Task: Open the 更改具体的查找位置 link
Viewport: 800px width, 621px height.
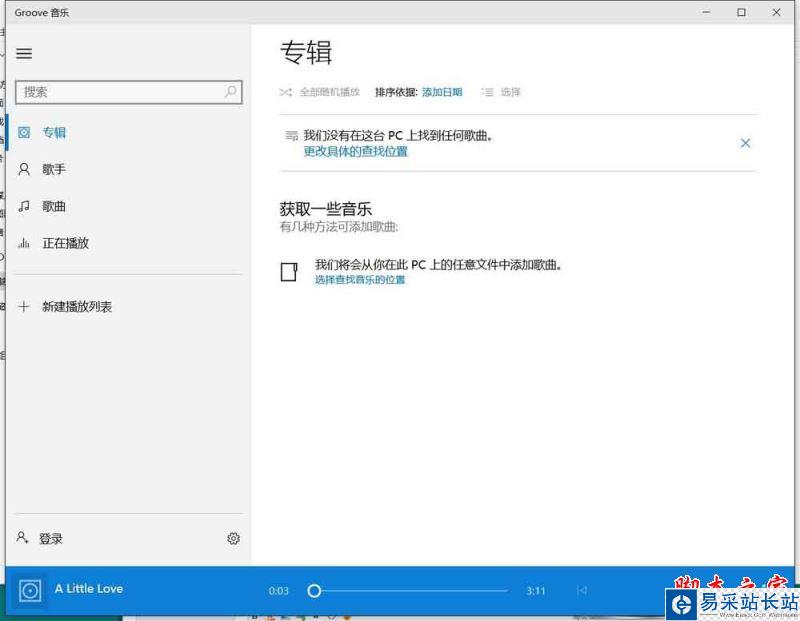Action: pyautogui.click(x=358, y=152)
